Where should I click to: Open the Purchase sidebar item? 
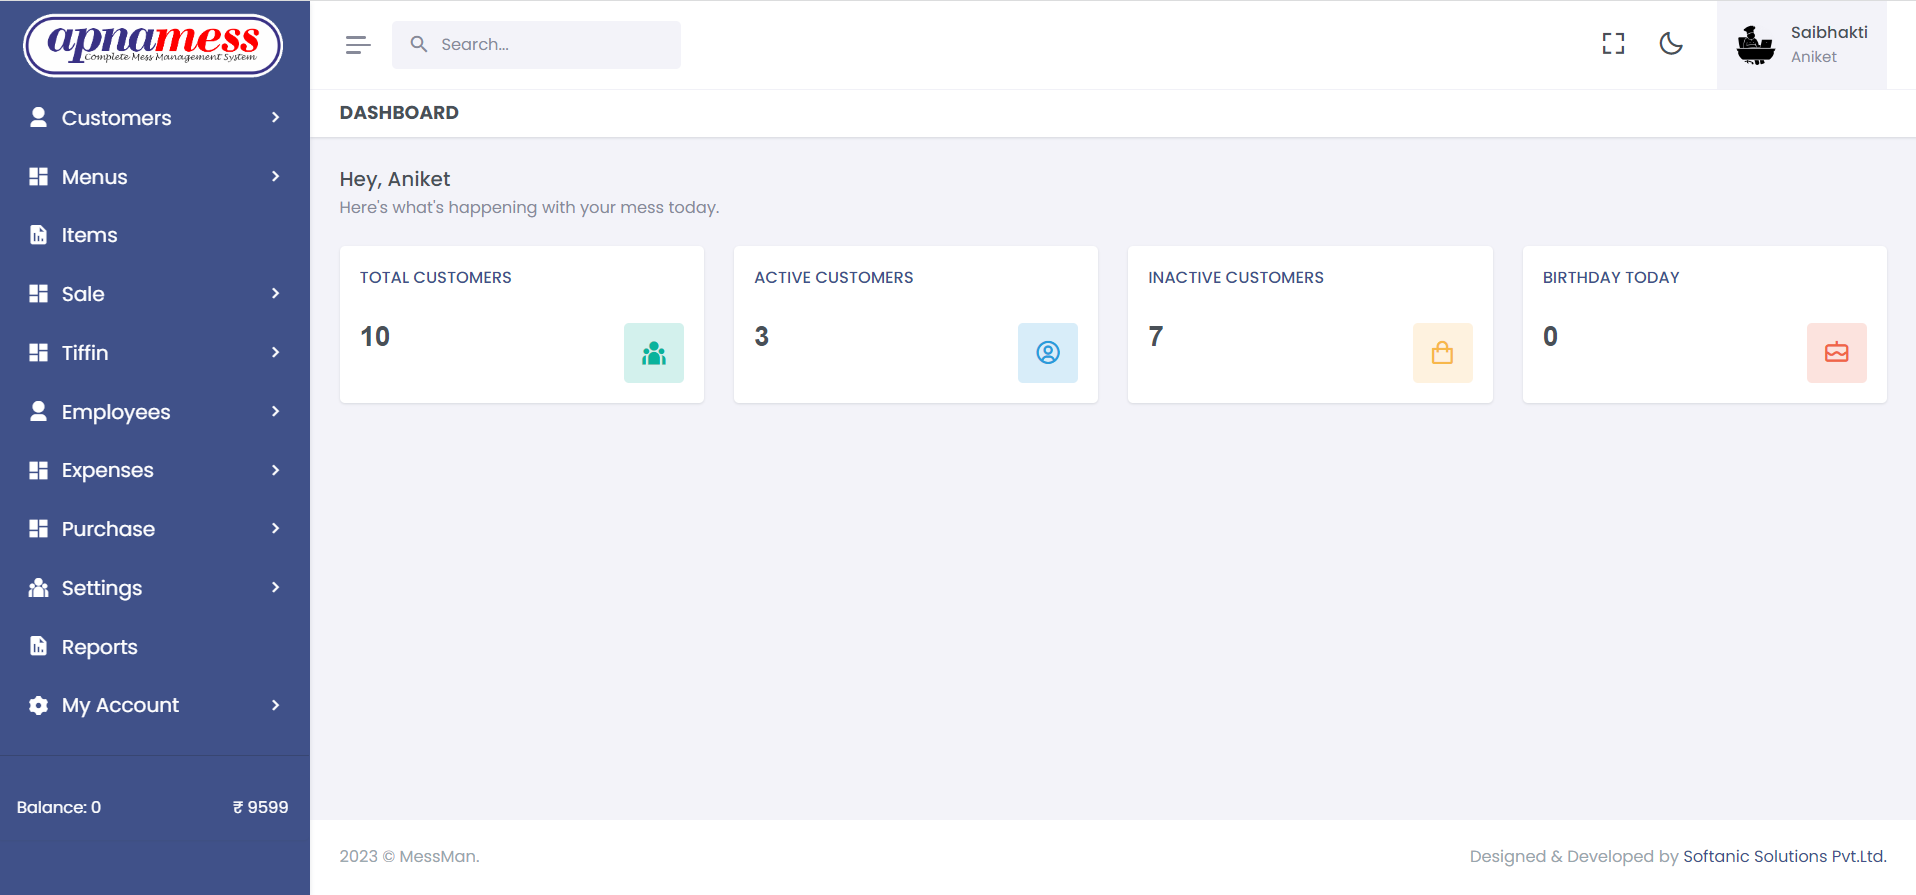point(155,529)
